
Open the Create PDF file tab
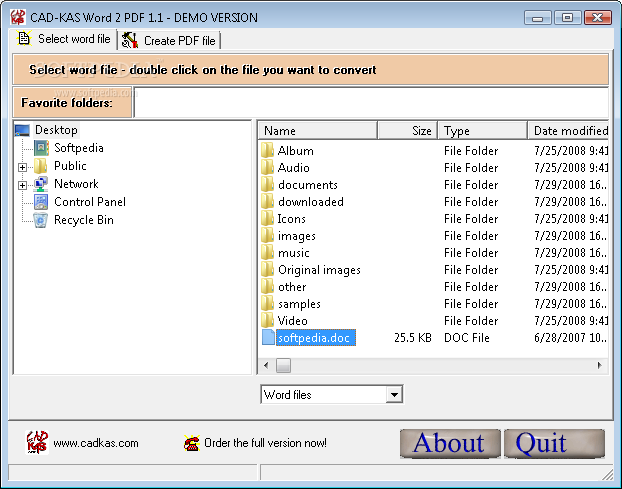pos(169,40)
